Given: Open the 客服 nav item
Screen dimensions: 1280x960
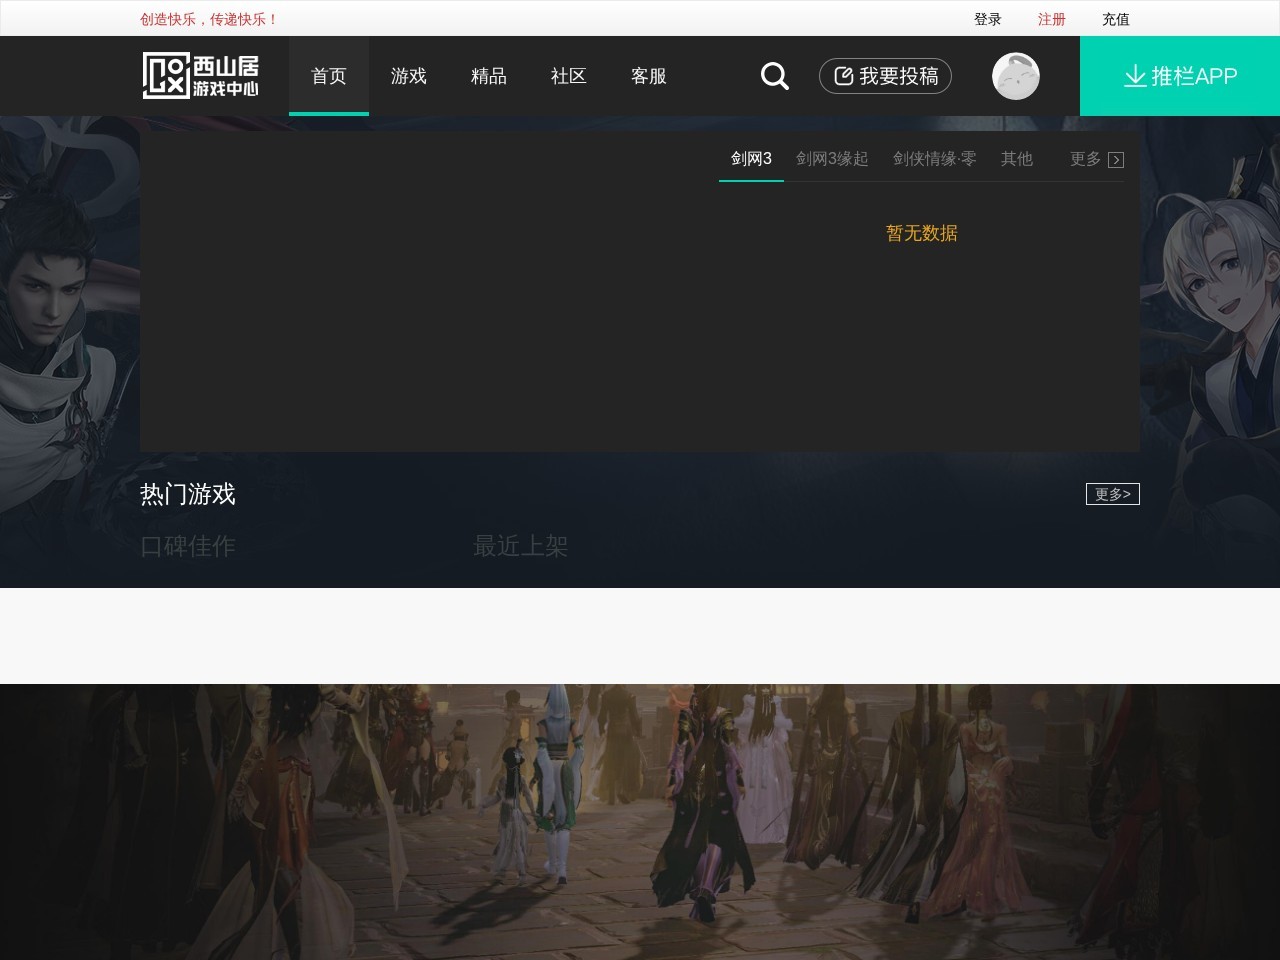Looking at the screenshot, I should pos(649,76).
